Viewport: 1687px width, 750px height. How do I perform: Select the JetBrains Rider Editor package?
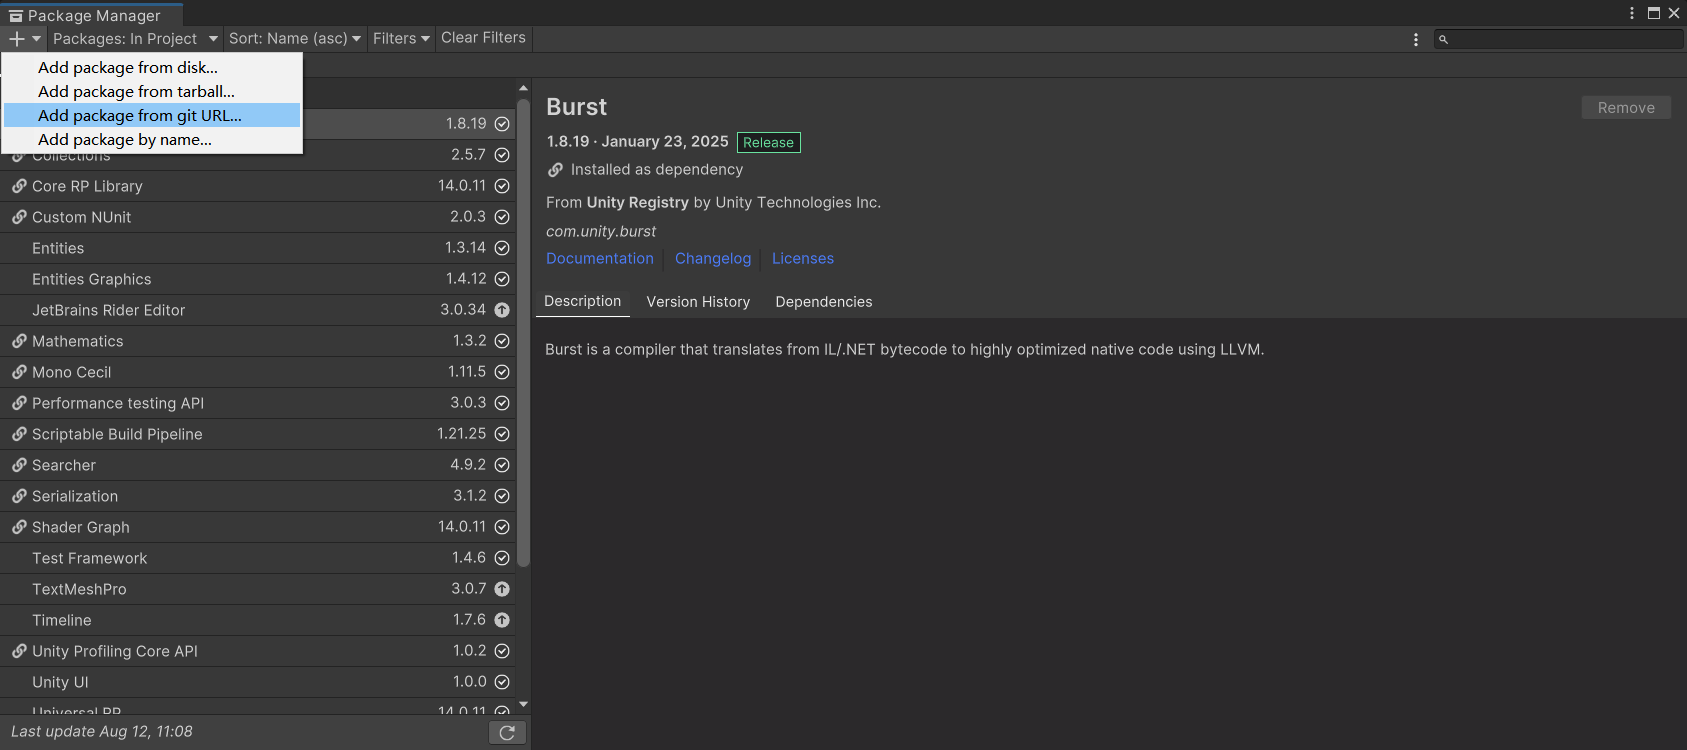258,310
